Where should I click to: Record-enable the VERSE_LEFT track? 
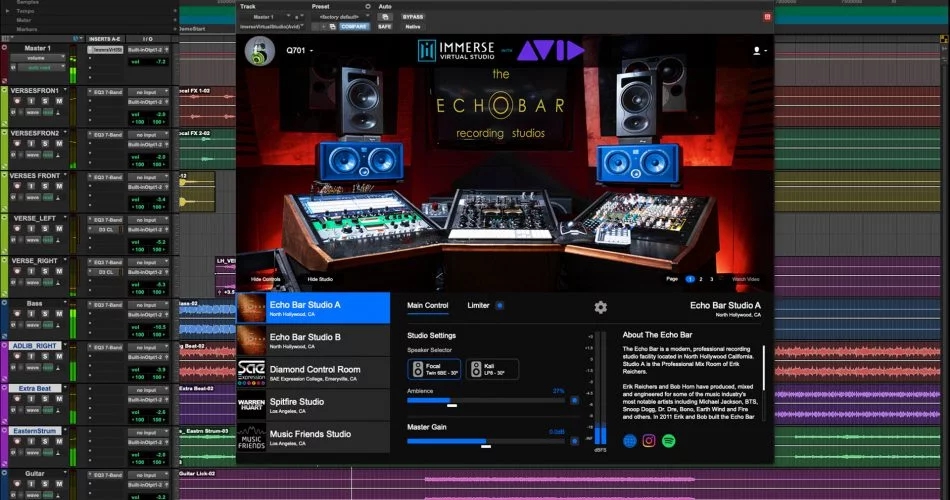coord(18,228)
